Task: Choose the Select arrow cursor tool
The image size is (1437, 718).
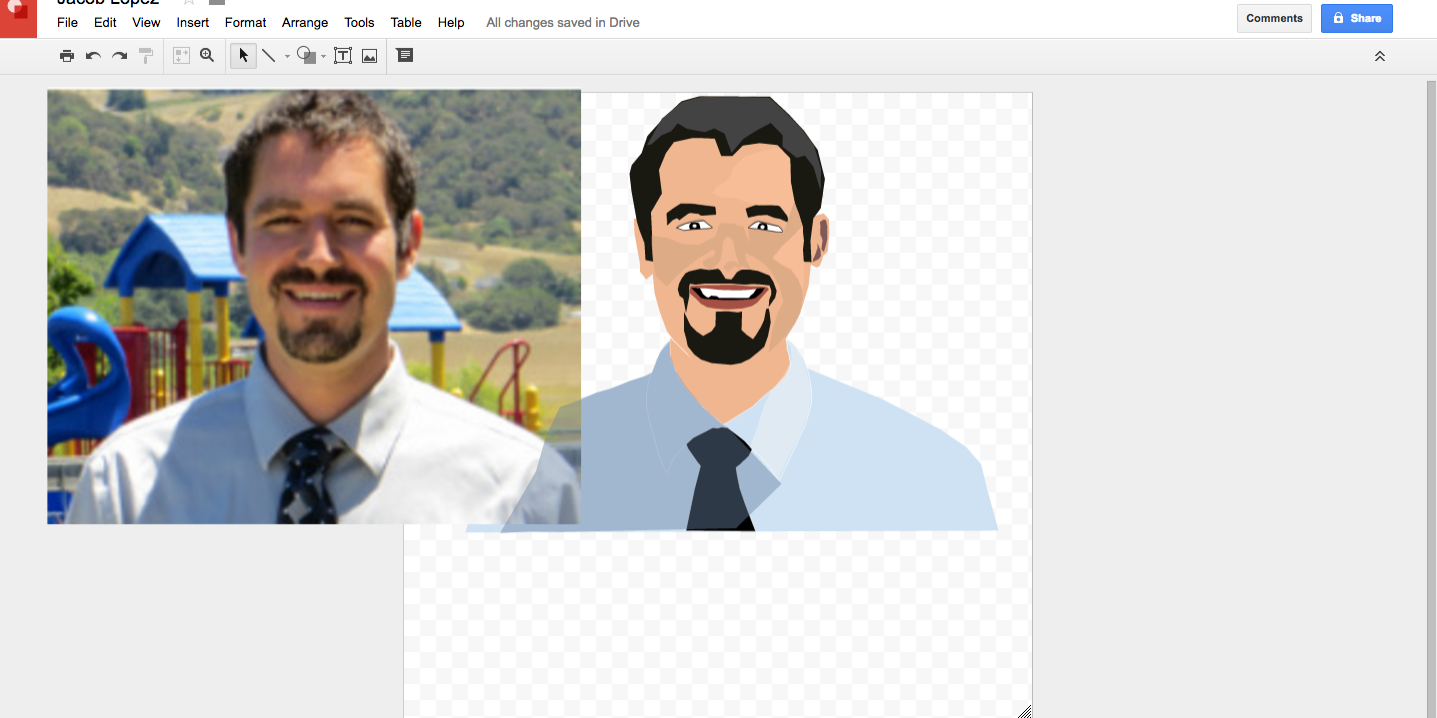Action: tap(243, 56)
